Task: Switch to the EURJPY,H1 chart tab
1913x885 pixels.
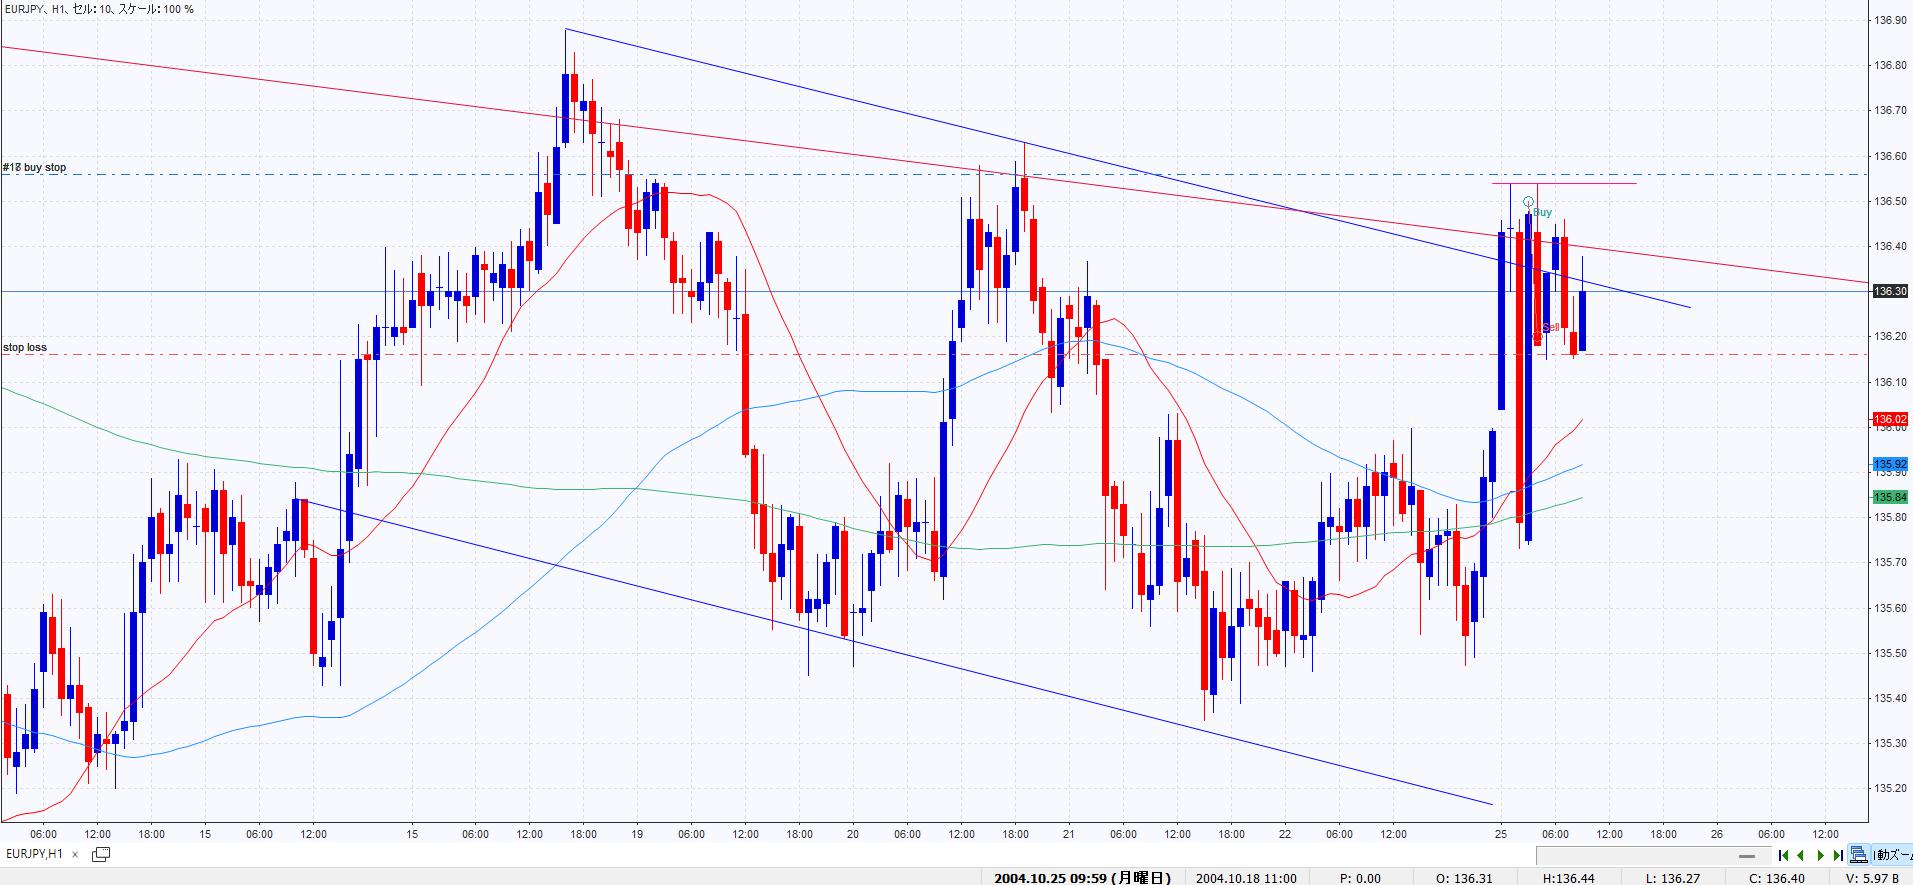Action: point(35,854)
